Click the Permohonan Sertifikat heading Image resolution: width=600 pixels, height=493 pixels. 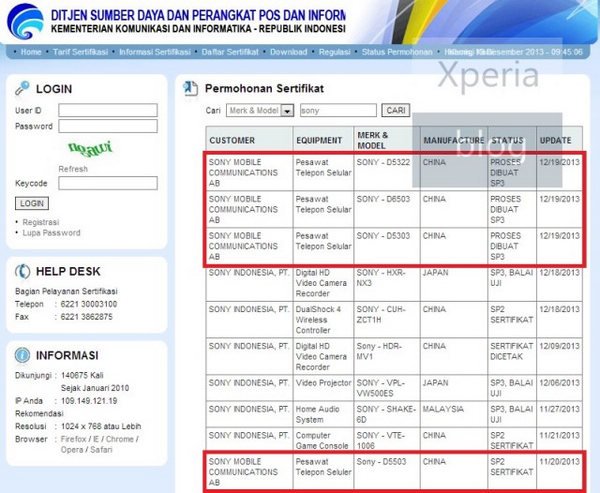[264, 89]
